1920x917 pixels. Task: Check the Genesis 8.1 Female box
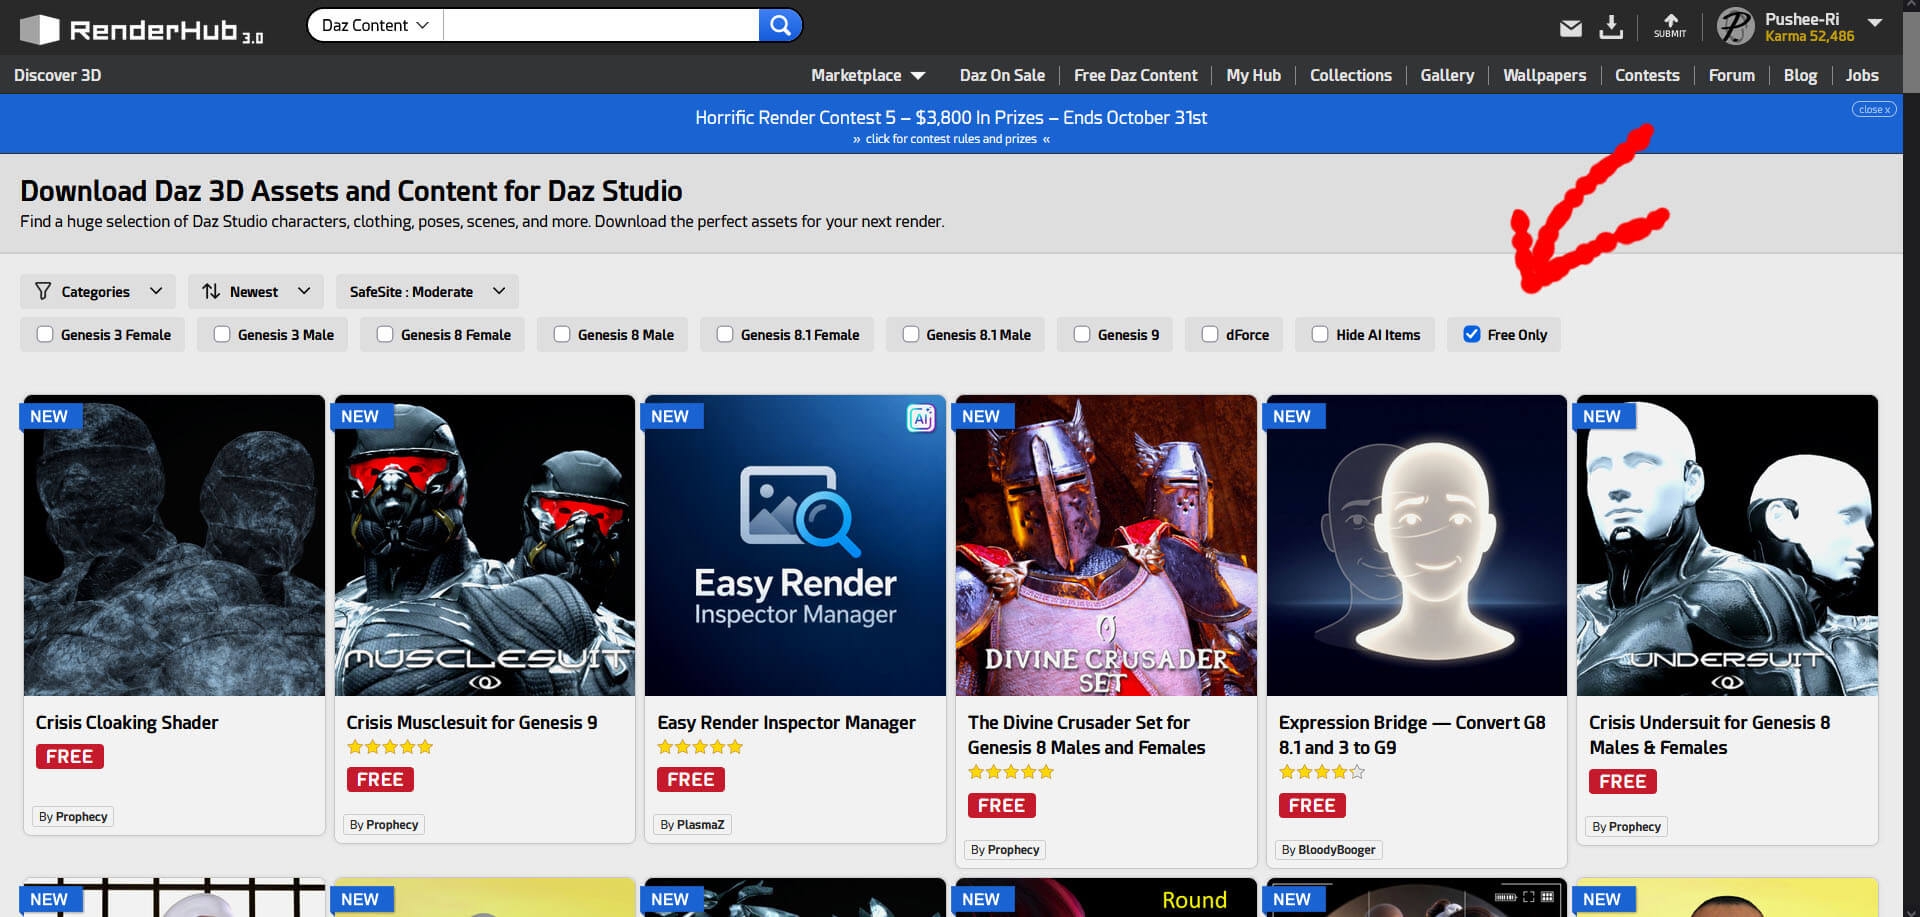click(725, 334)
